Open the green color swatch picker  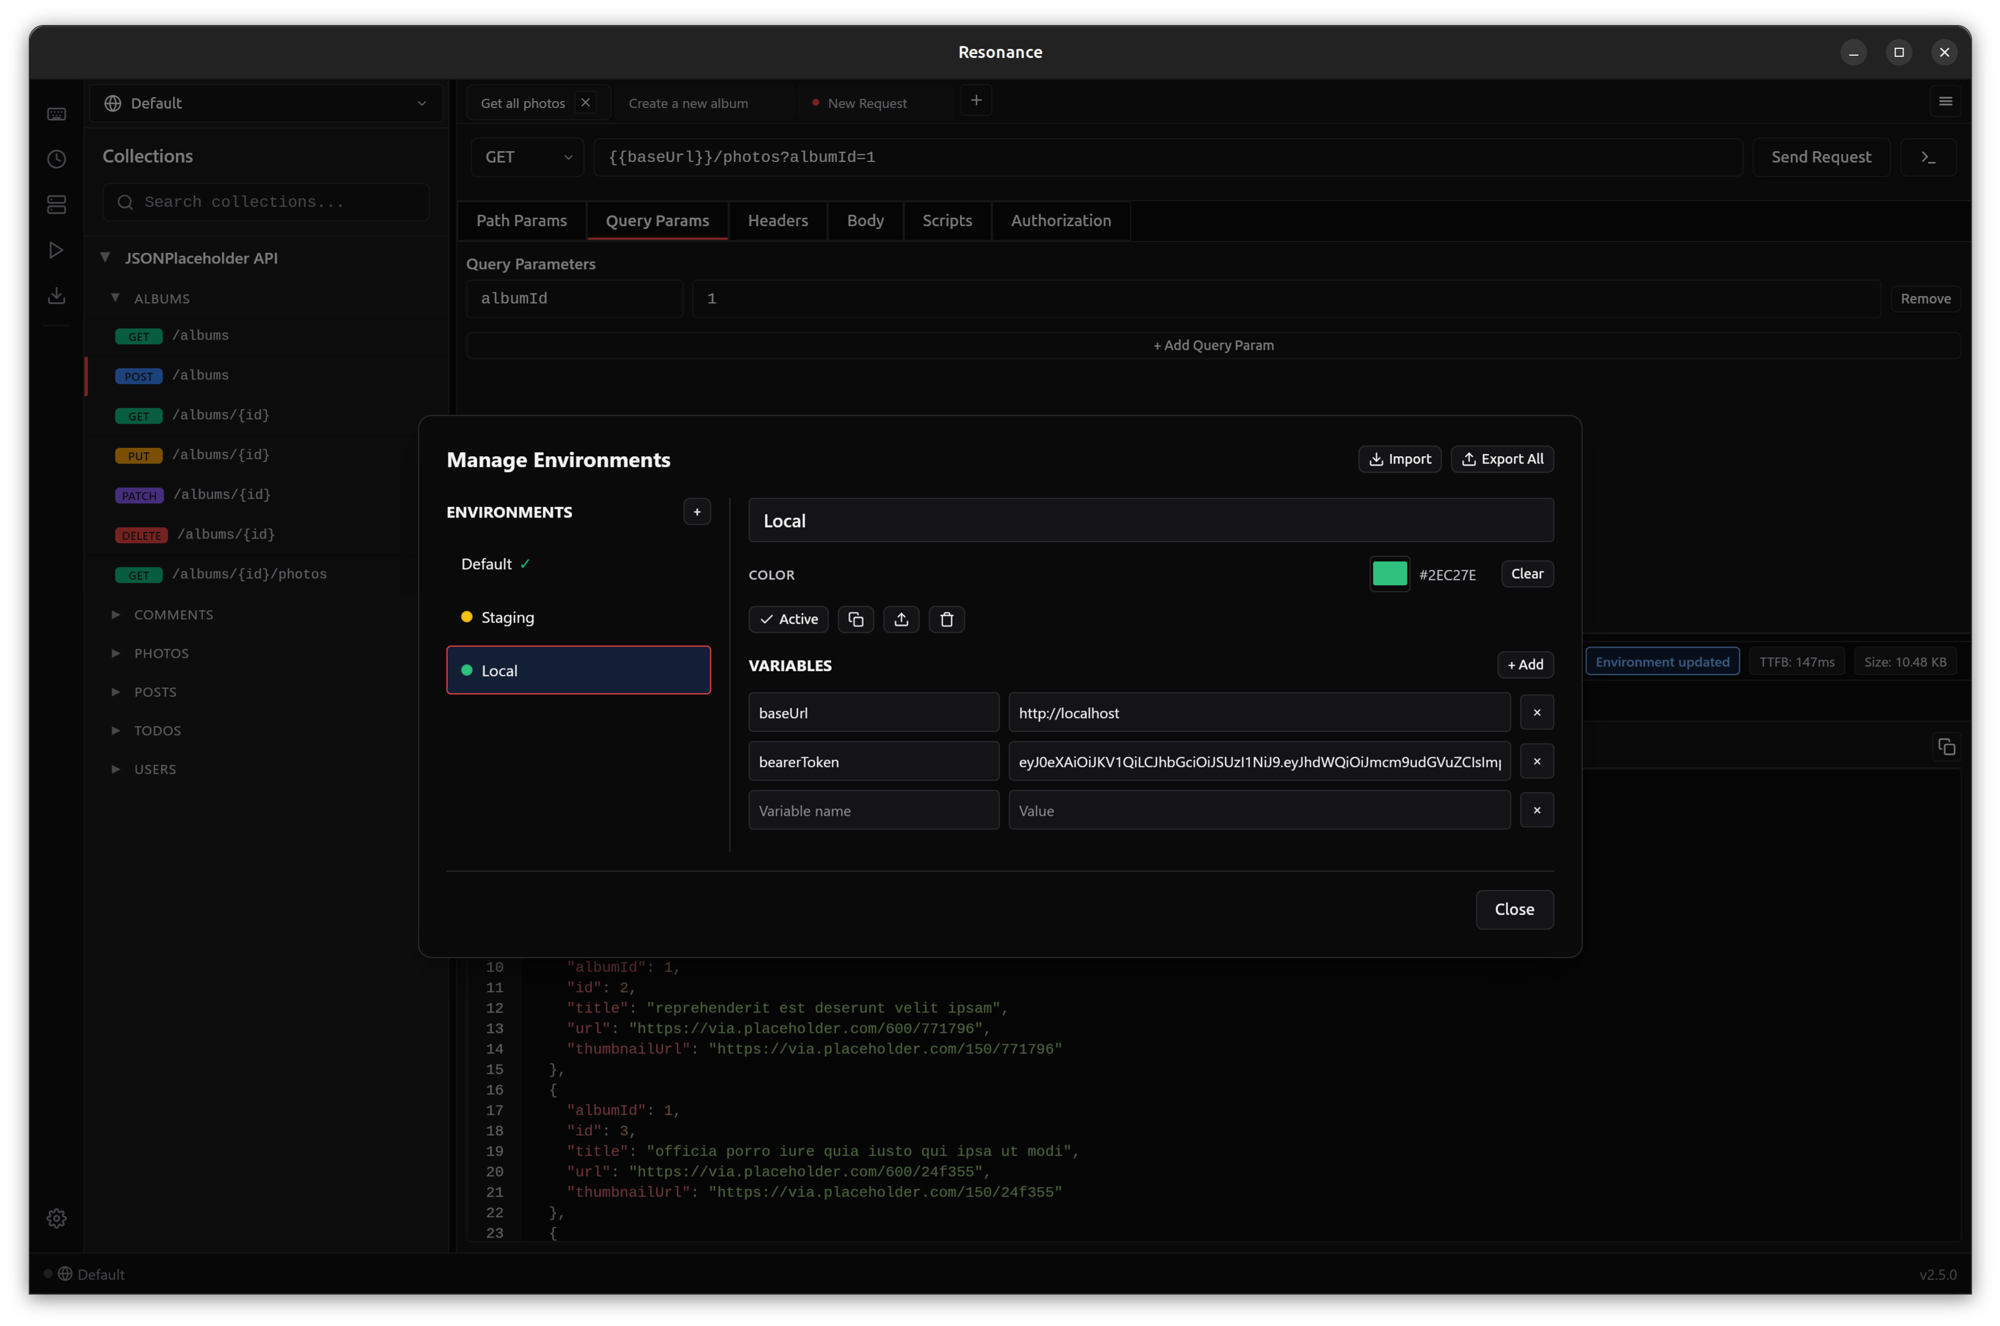[1389, 574]
